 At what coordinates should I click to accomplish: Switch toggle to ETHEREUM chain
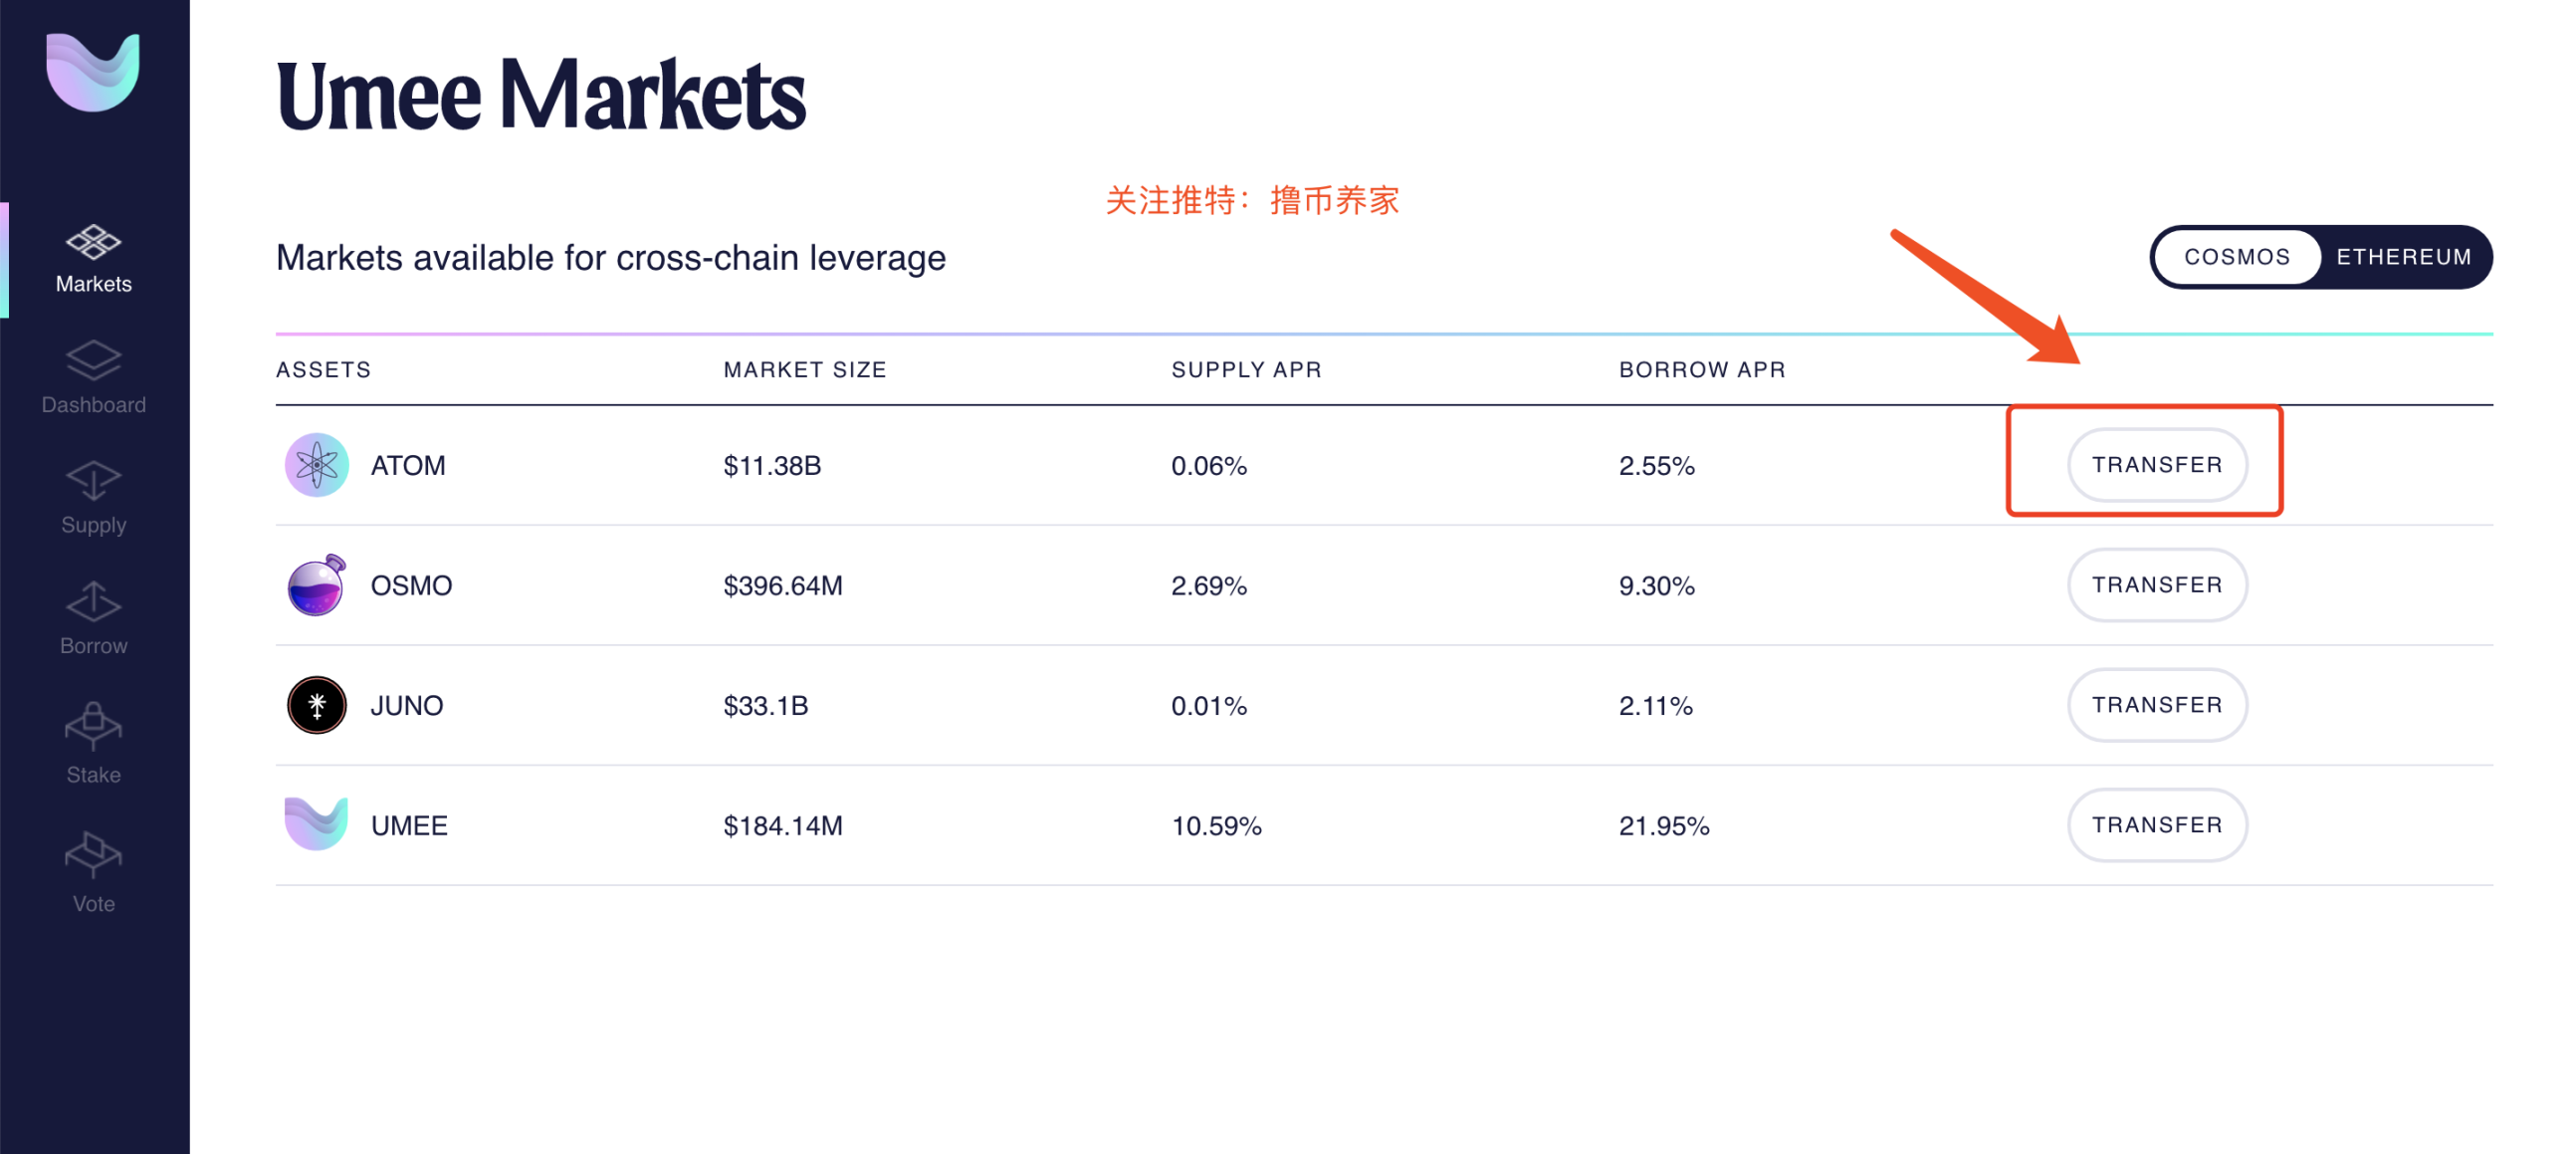pos(2404,257)
